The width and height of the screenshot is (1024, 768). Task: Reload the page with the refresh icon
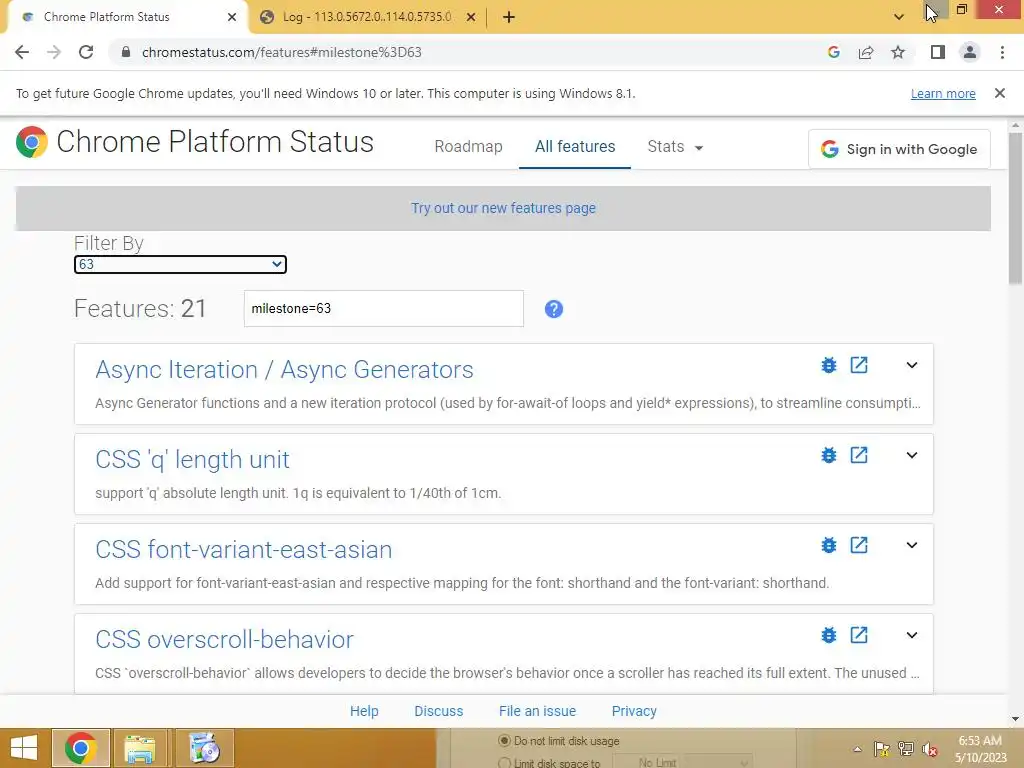(x=86, y=52)
